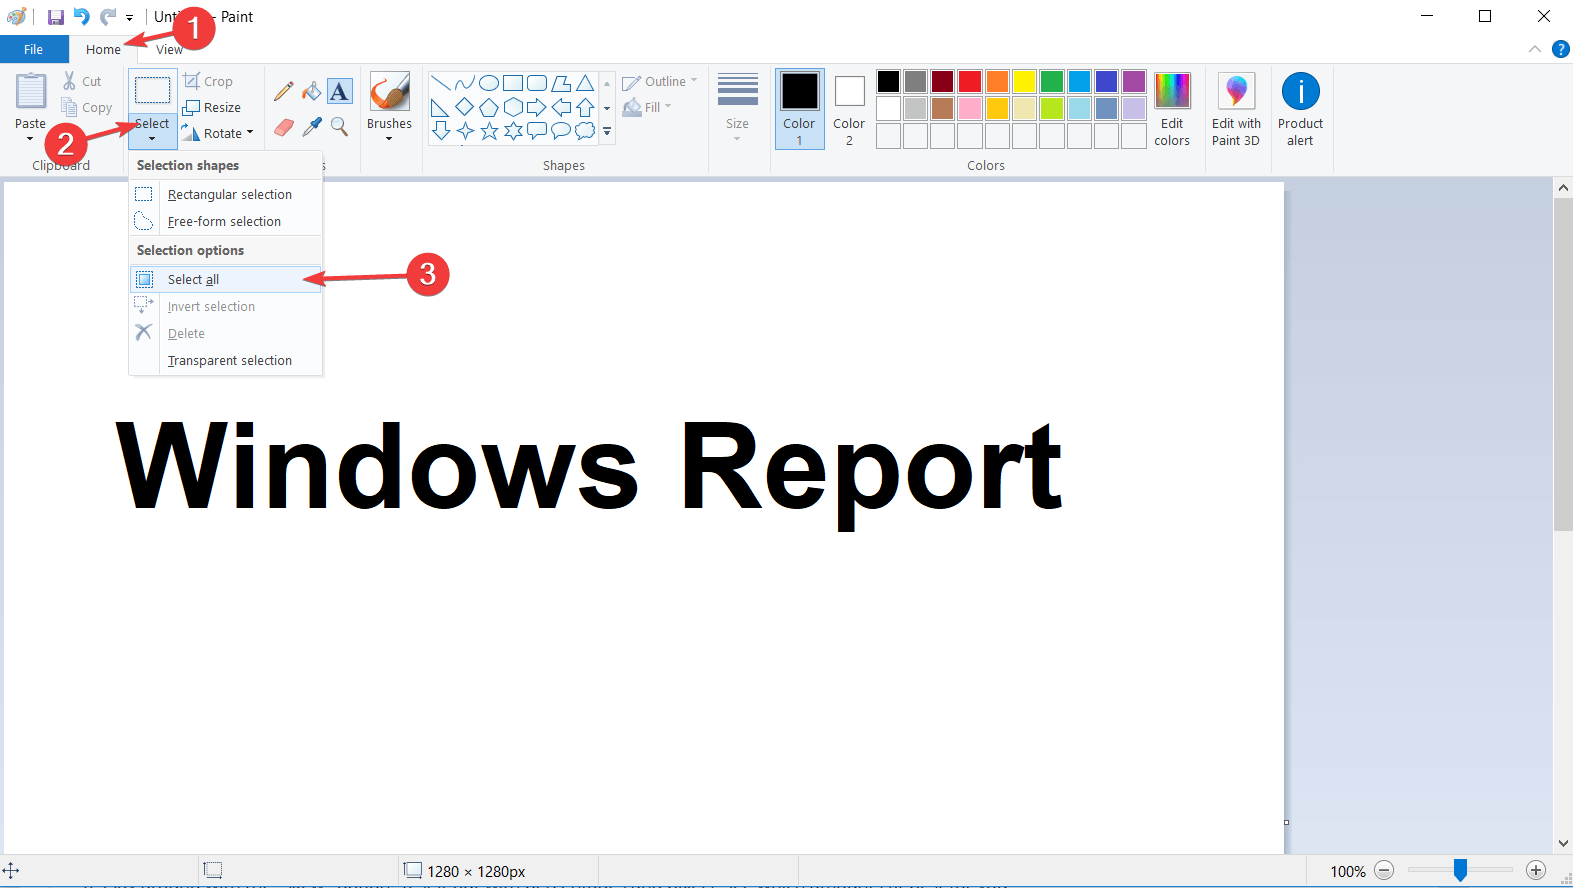Activate Color 2 background selector

coord(849,110)
